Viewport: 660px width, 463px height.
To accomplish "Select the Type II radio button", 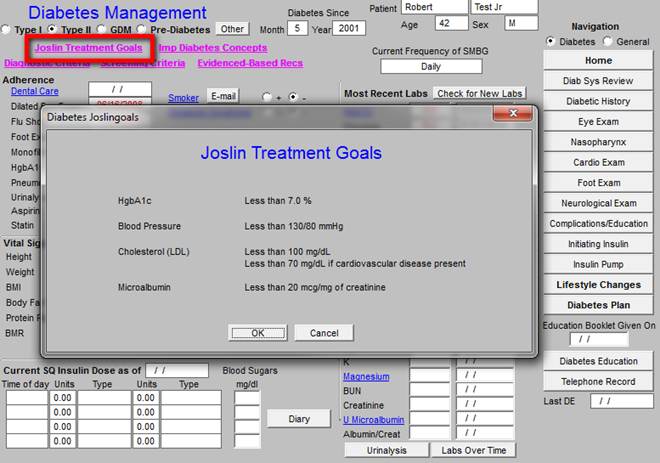I will [x=52, y=29].
